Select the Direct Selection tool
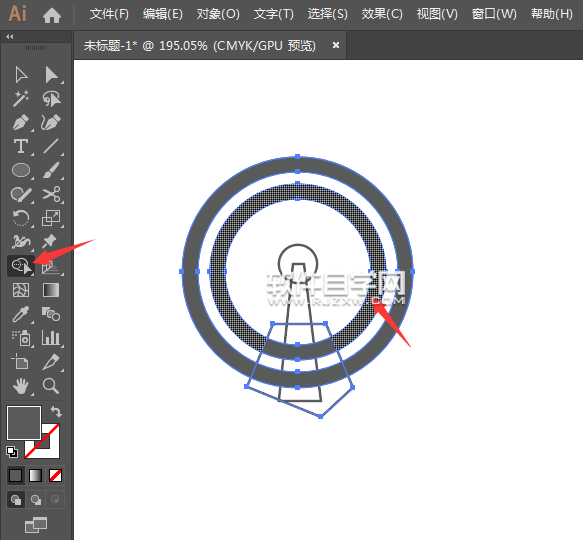583x540 pixels. [x=51, y=75]
